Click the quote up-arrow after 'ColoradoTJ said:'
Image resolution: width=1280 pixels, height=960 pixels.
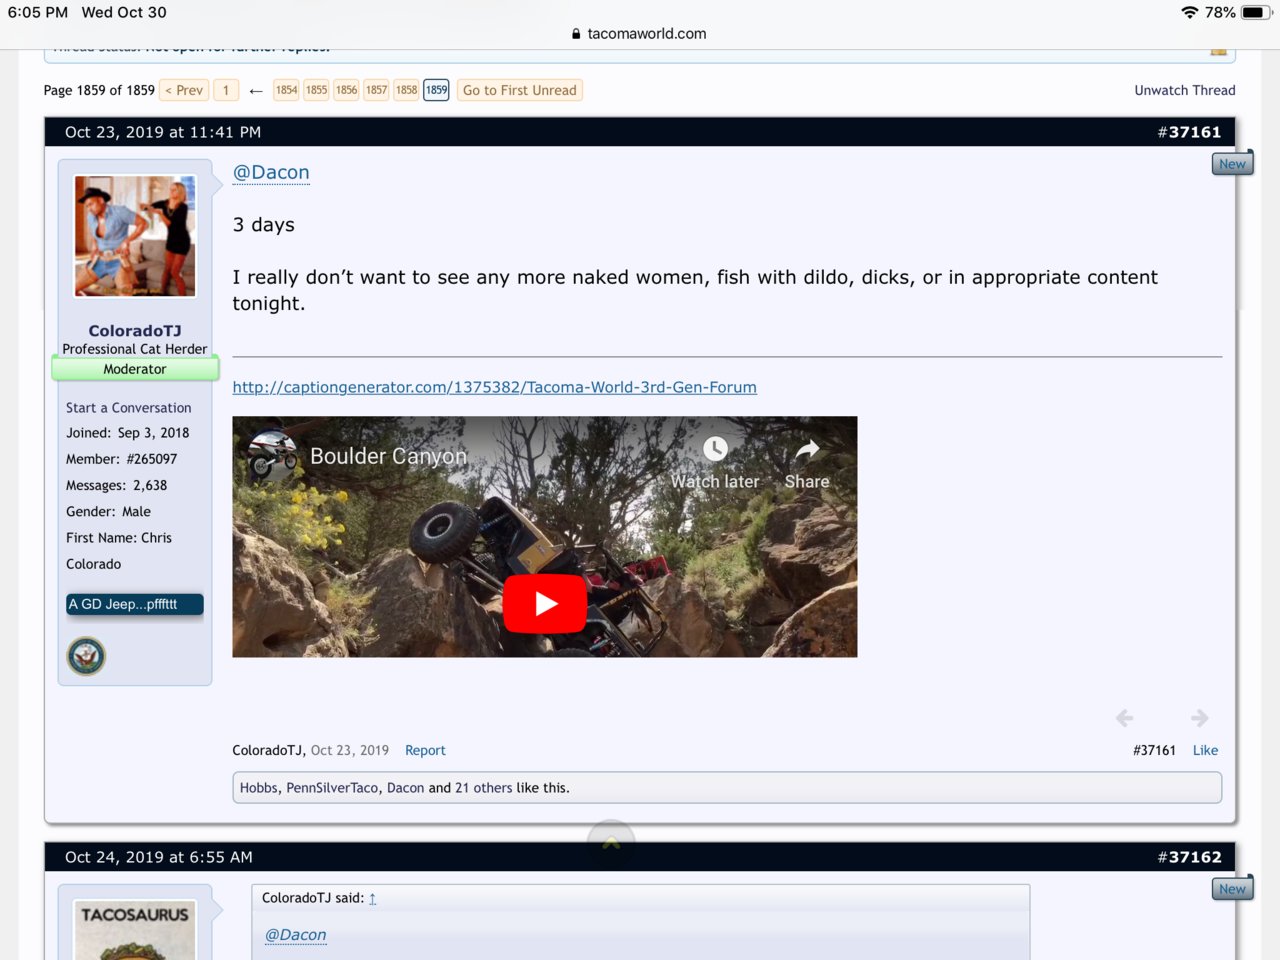pyautogui.click(x=373, y=898)
